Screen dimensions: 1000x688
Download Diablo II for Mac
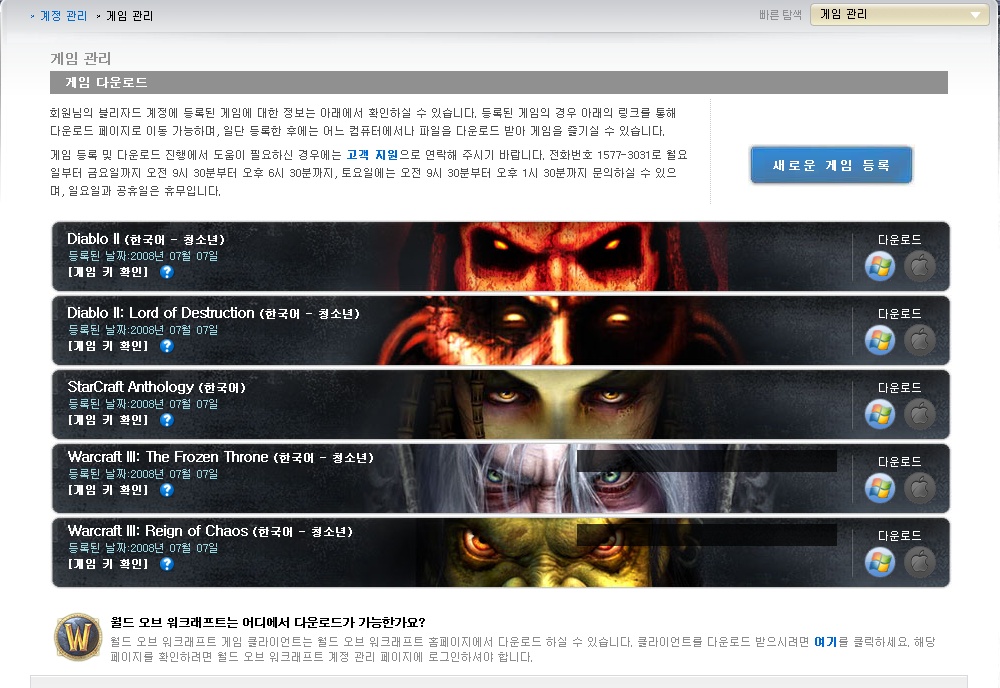click(920, 267)
